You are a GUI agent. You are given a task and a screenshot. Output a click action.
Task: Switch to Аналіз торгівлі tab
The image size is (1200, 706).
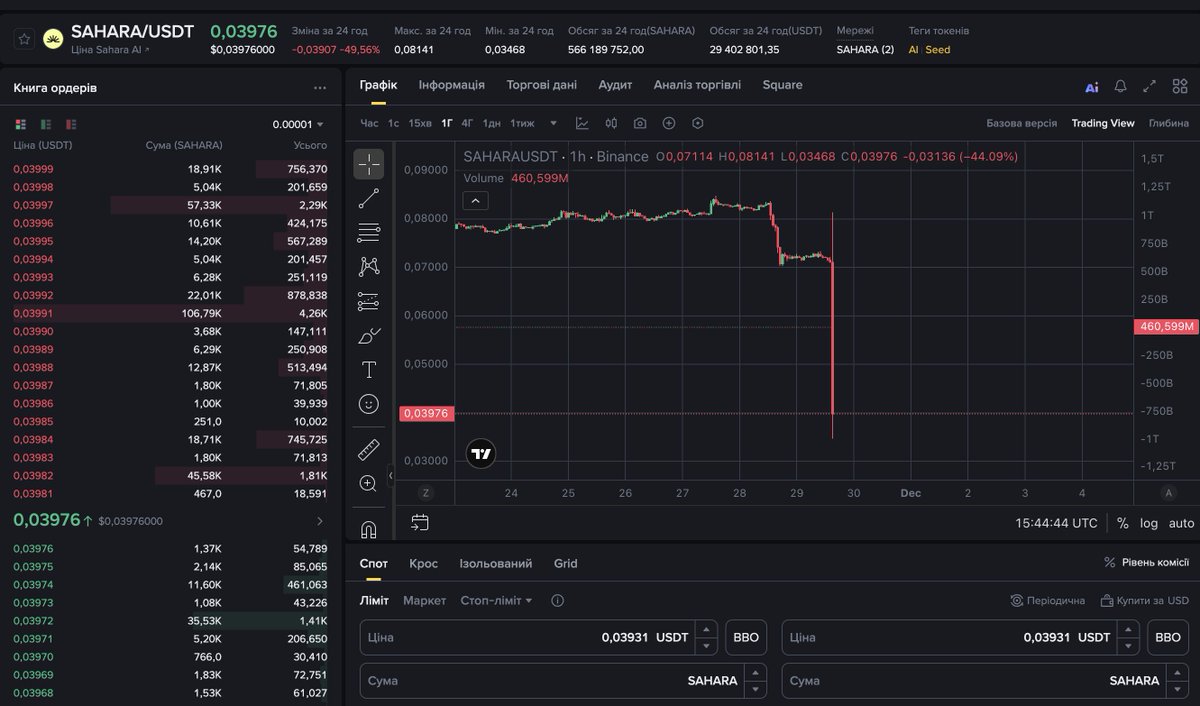coord(697,85)
